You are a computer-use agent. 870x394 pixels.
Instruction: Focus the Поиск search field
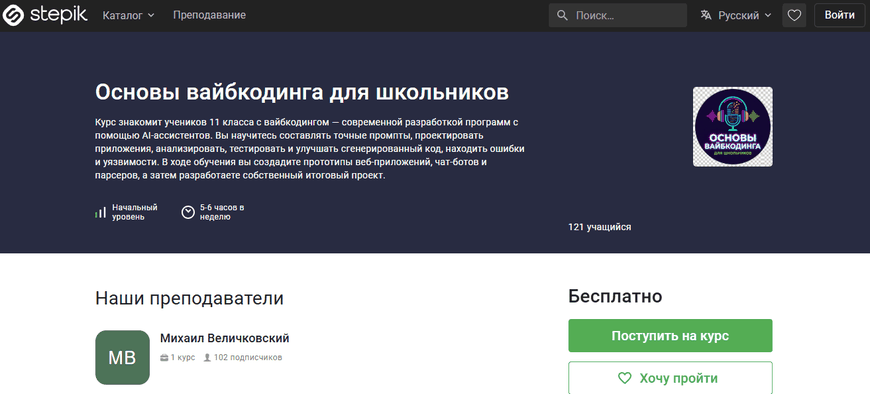tap(618, 16)
